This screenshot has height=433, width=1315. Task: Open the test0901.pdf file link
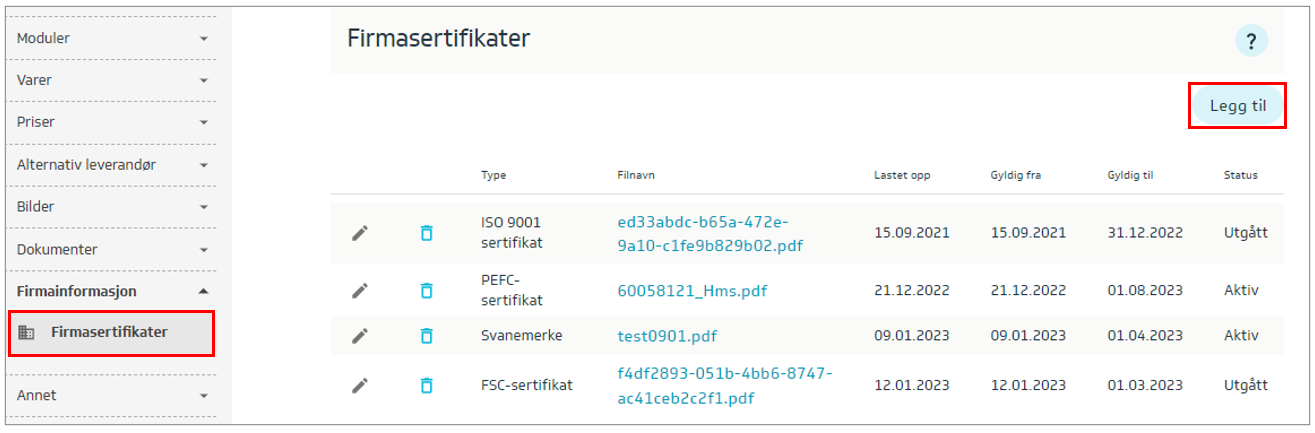coord(667,336)
